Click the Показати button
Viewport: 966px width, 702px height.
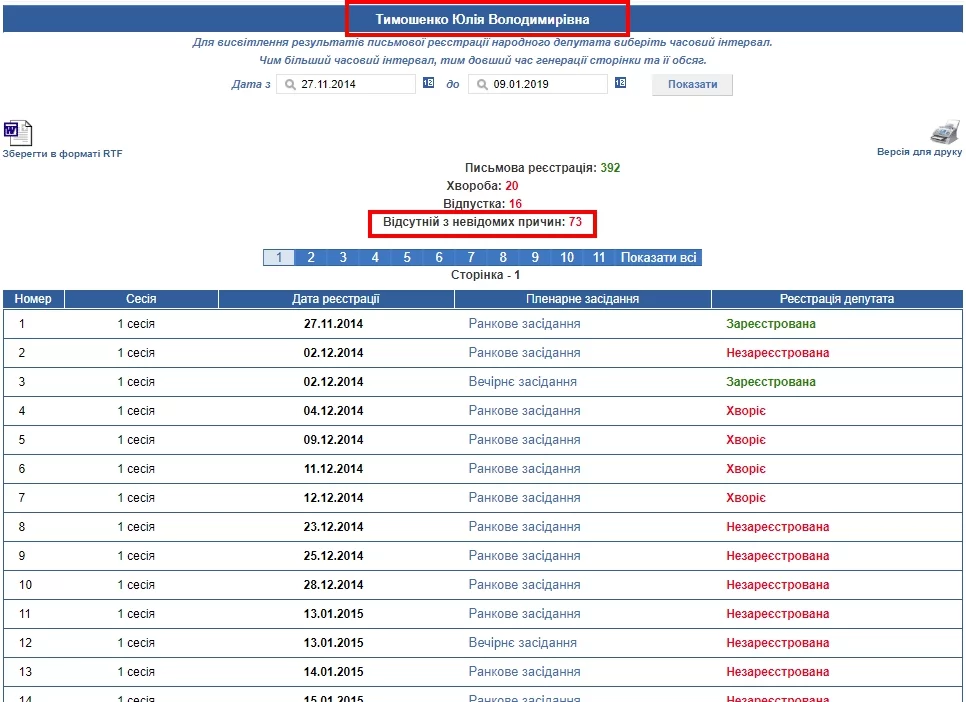[692, 84]
